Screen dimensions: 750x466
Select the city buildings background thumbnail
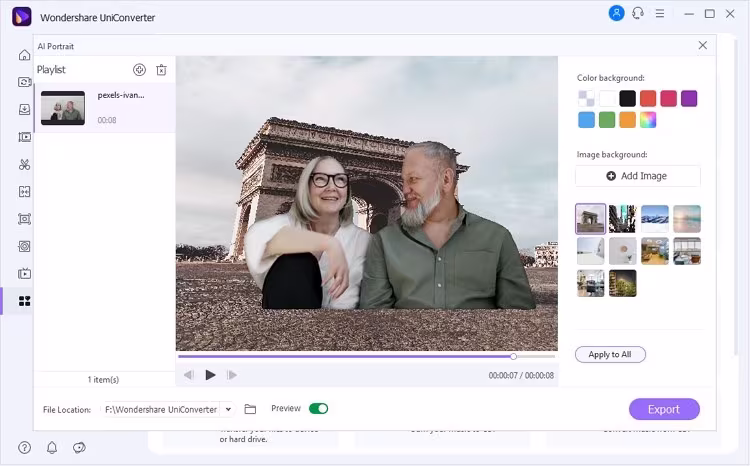[x=623, y=219]
